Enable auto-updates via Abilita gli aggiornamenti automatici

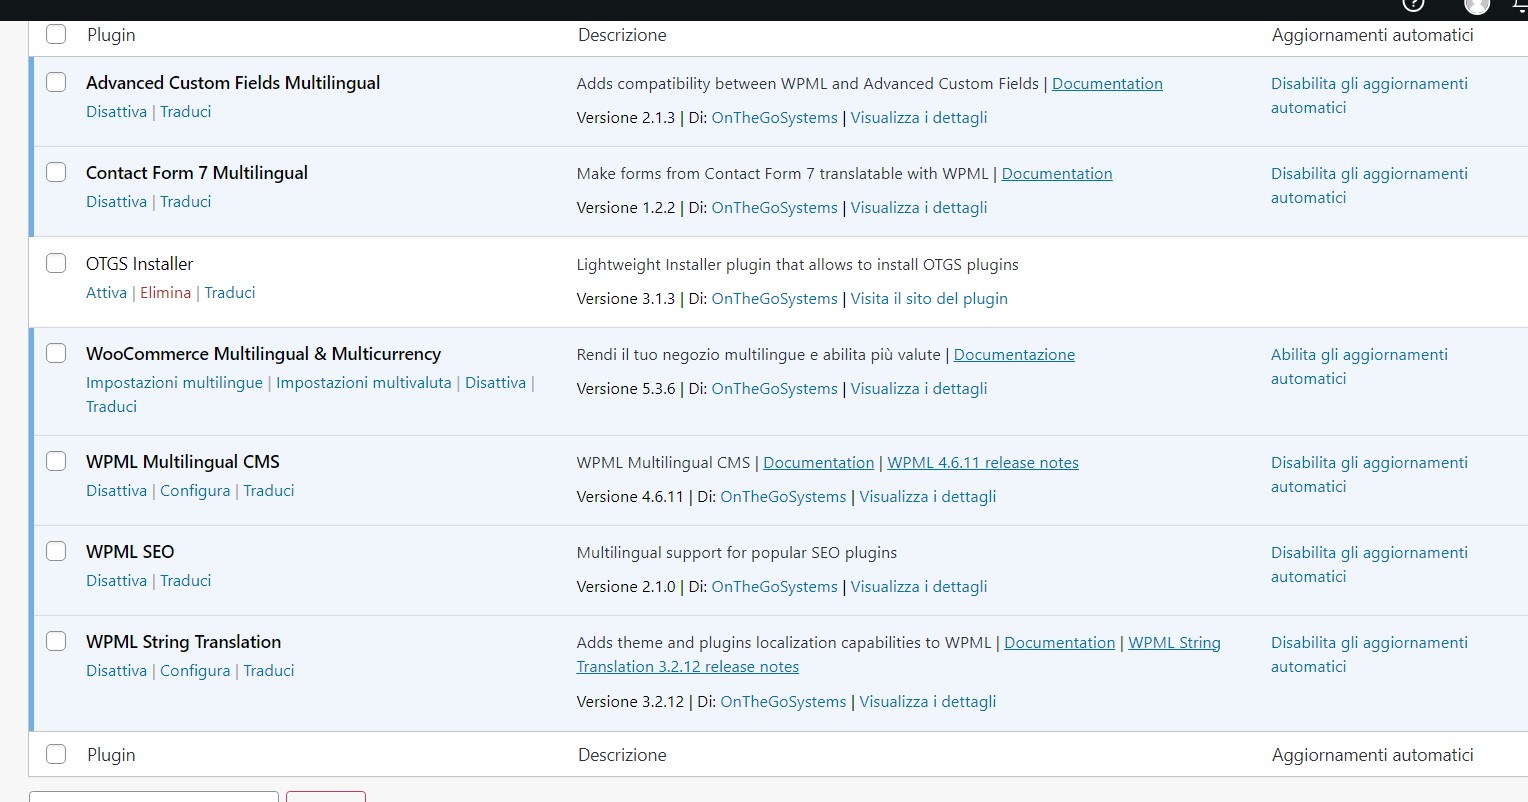[x=1359, y=366]
